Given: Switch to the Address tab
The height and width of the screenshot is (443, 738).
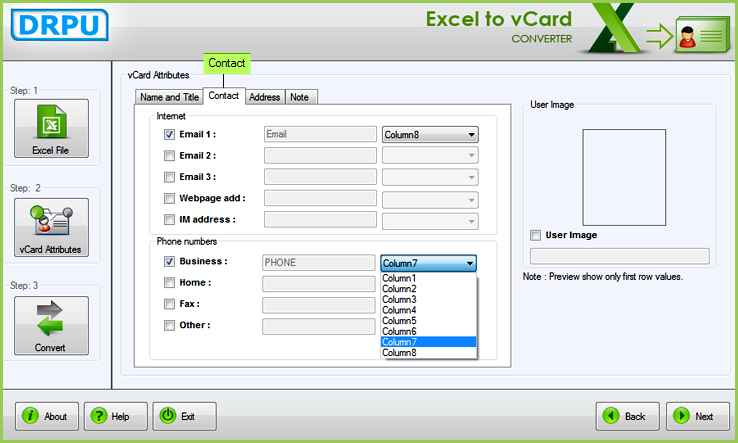Looking at the screenshot, I should click(265, 97).
